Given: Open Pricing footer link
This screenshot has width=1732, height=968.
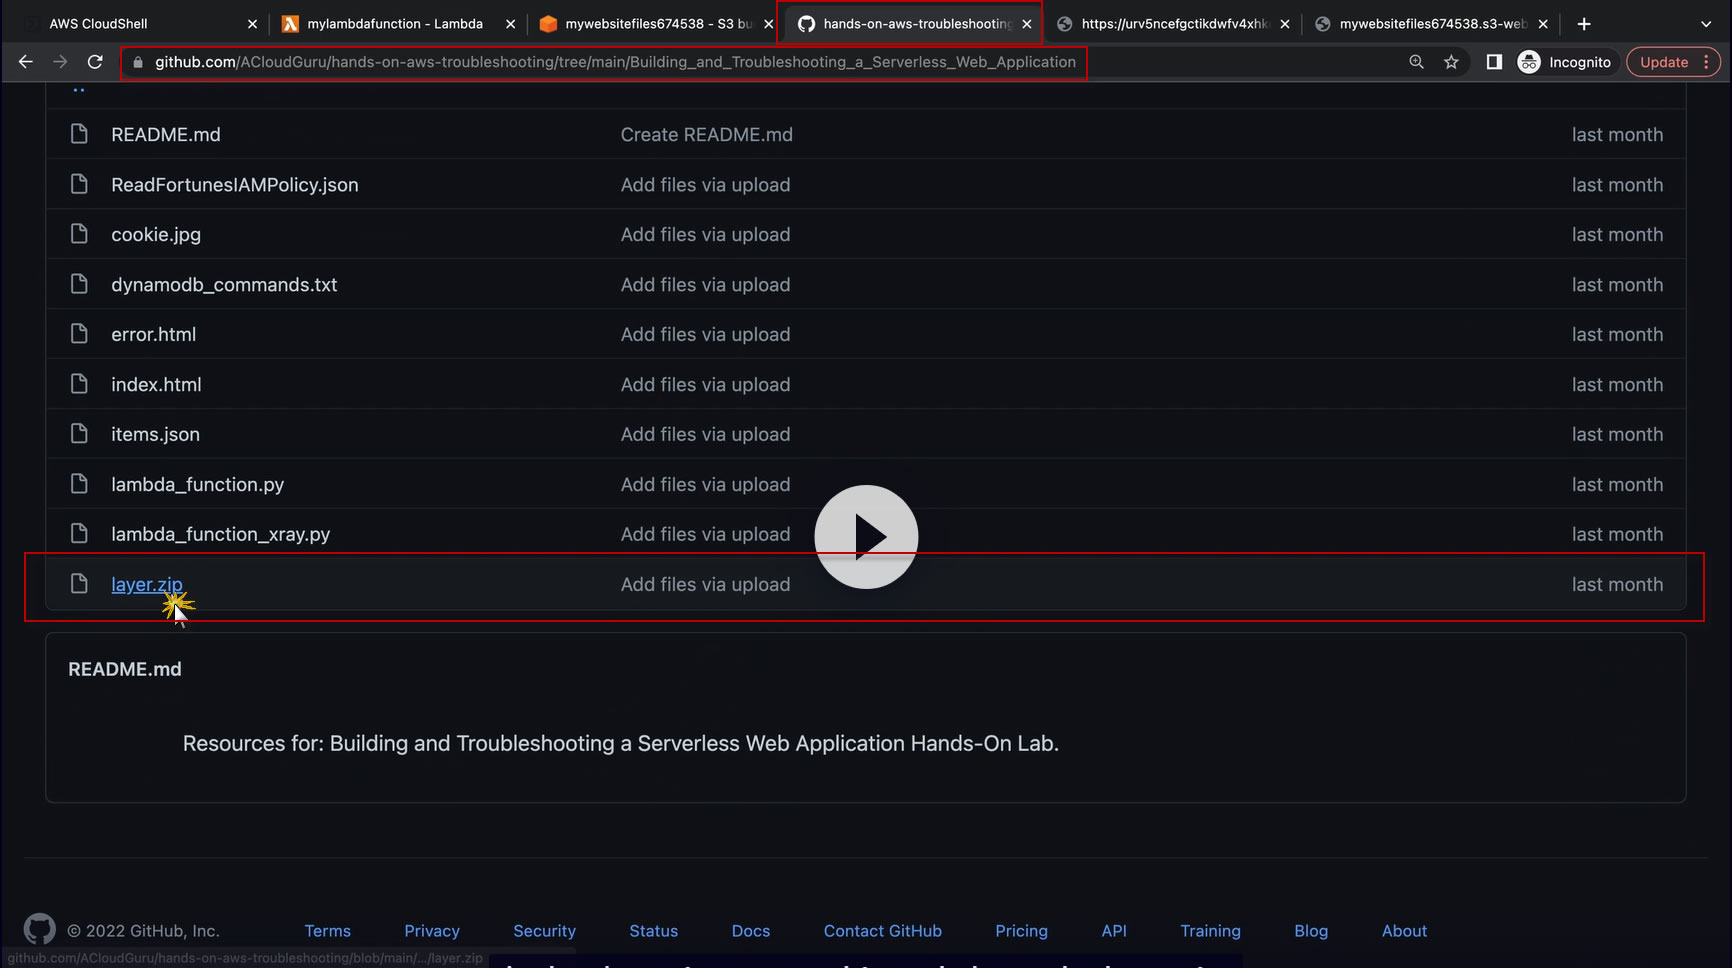Looking at the screenshot, I should tap(1022, 931).
